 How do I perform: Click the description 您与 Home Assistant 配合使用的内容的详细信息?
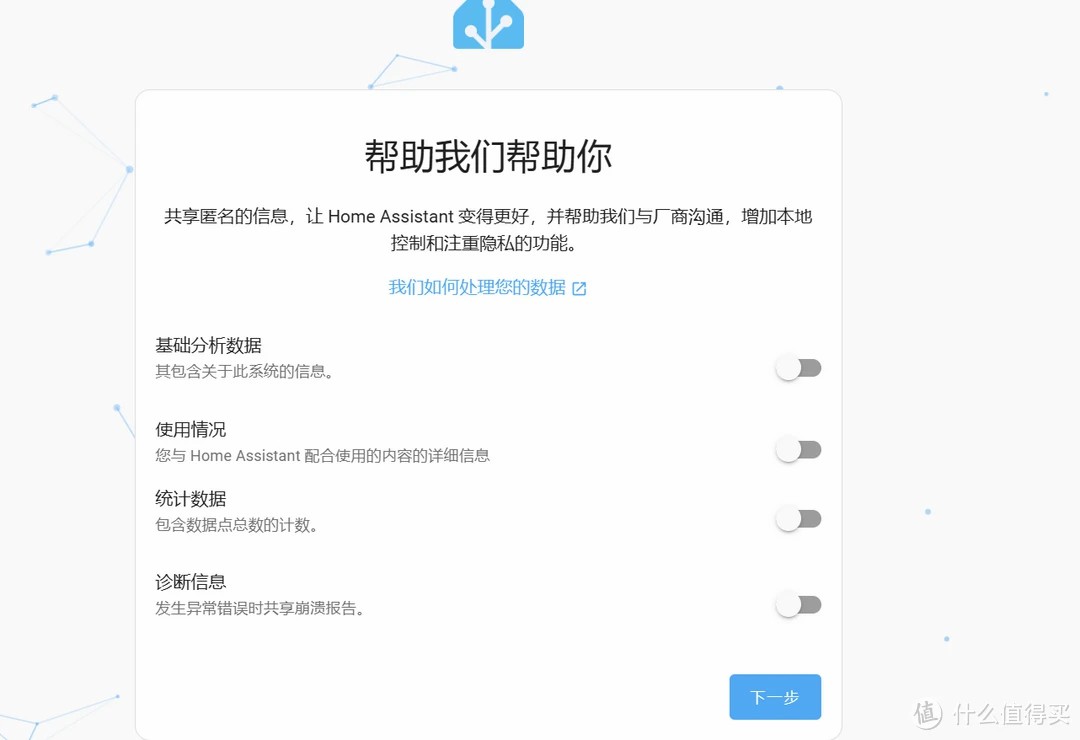(322, 456)
